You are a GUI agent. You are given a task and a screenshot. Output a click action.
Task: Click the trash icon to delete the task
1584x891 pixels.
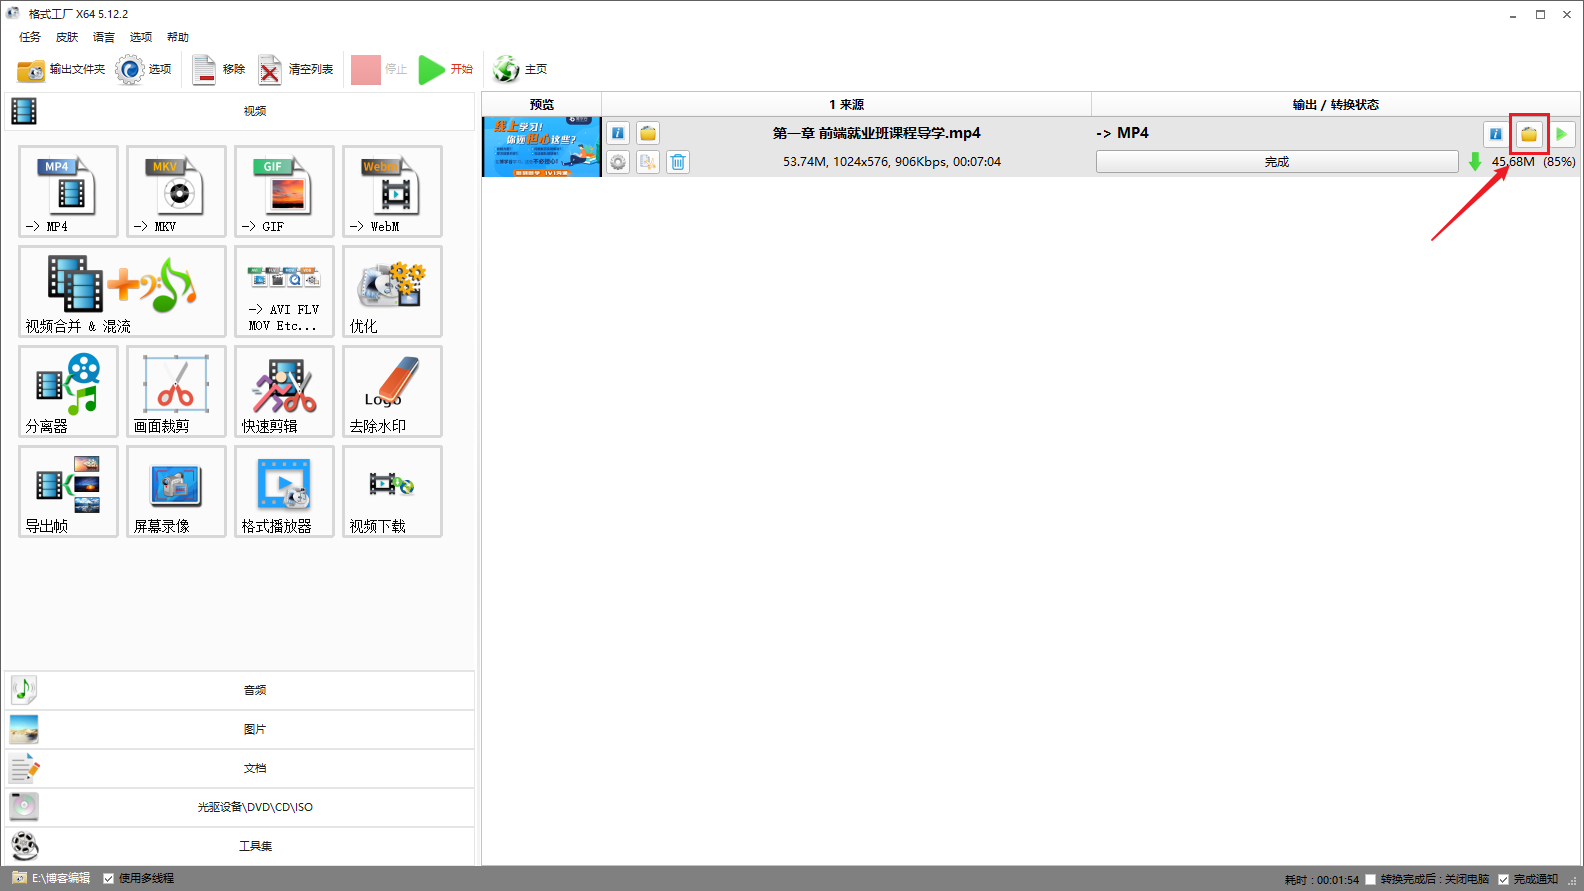pyautogui.click(x=678, y=162)
